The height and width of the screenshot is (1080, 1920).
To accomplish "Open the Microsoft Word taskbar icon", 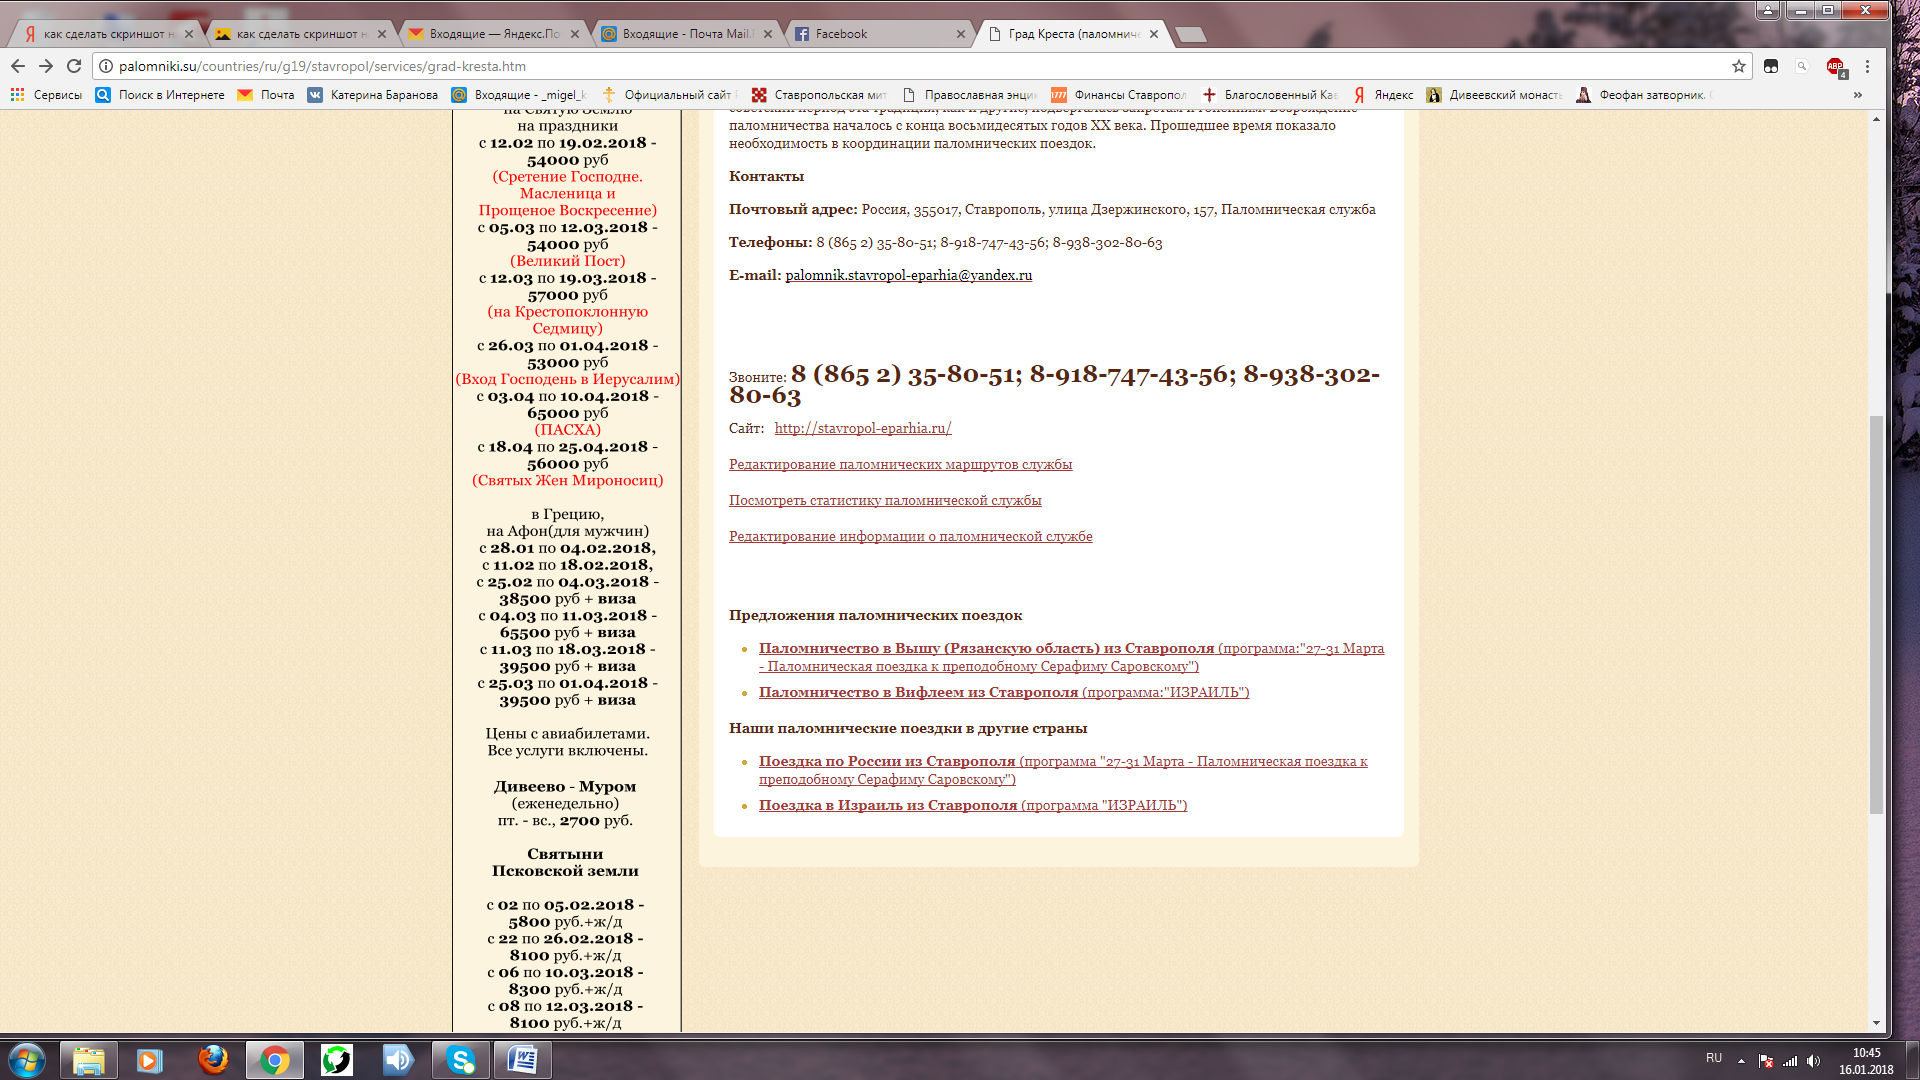I will (x=522, y=1059).
